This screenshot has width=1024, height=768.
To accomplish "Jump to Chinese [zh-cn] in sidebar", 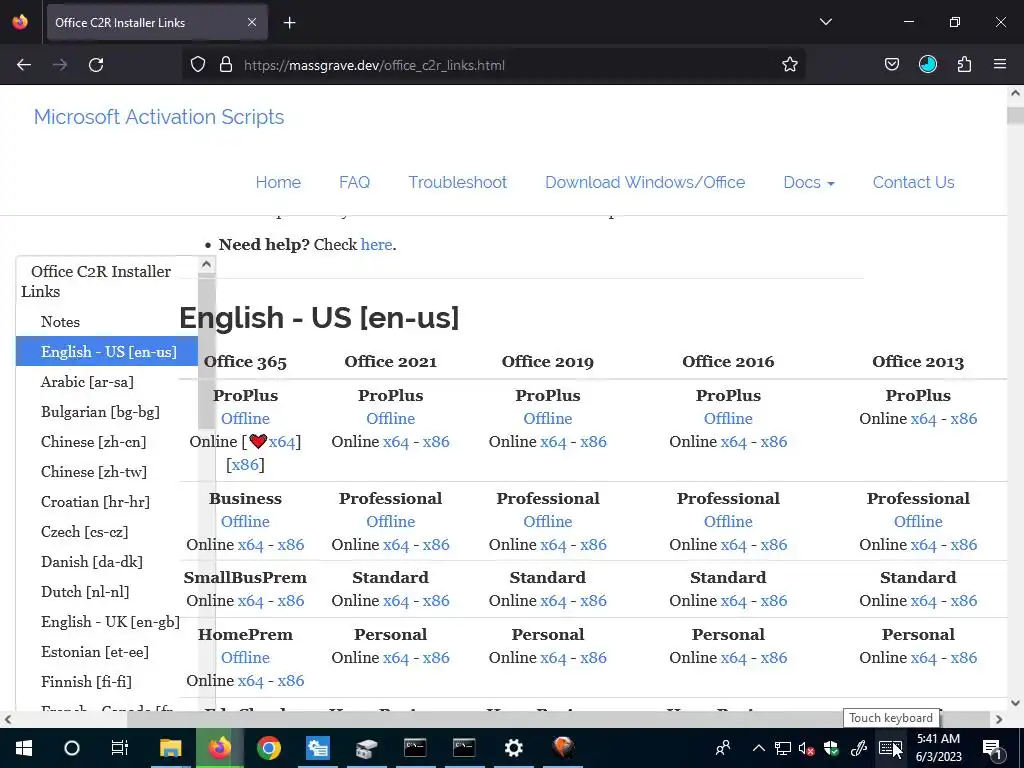I will (x=93, y=441).
